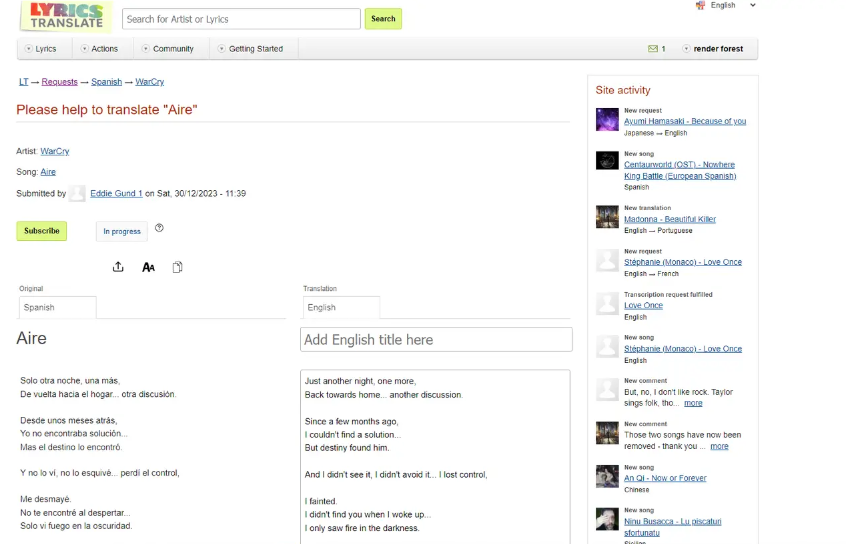Click the copy lyrics icon
The height and width of the screenshot is (544, 846).
tap(178, 267)
